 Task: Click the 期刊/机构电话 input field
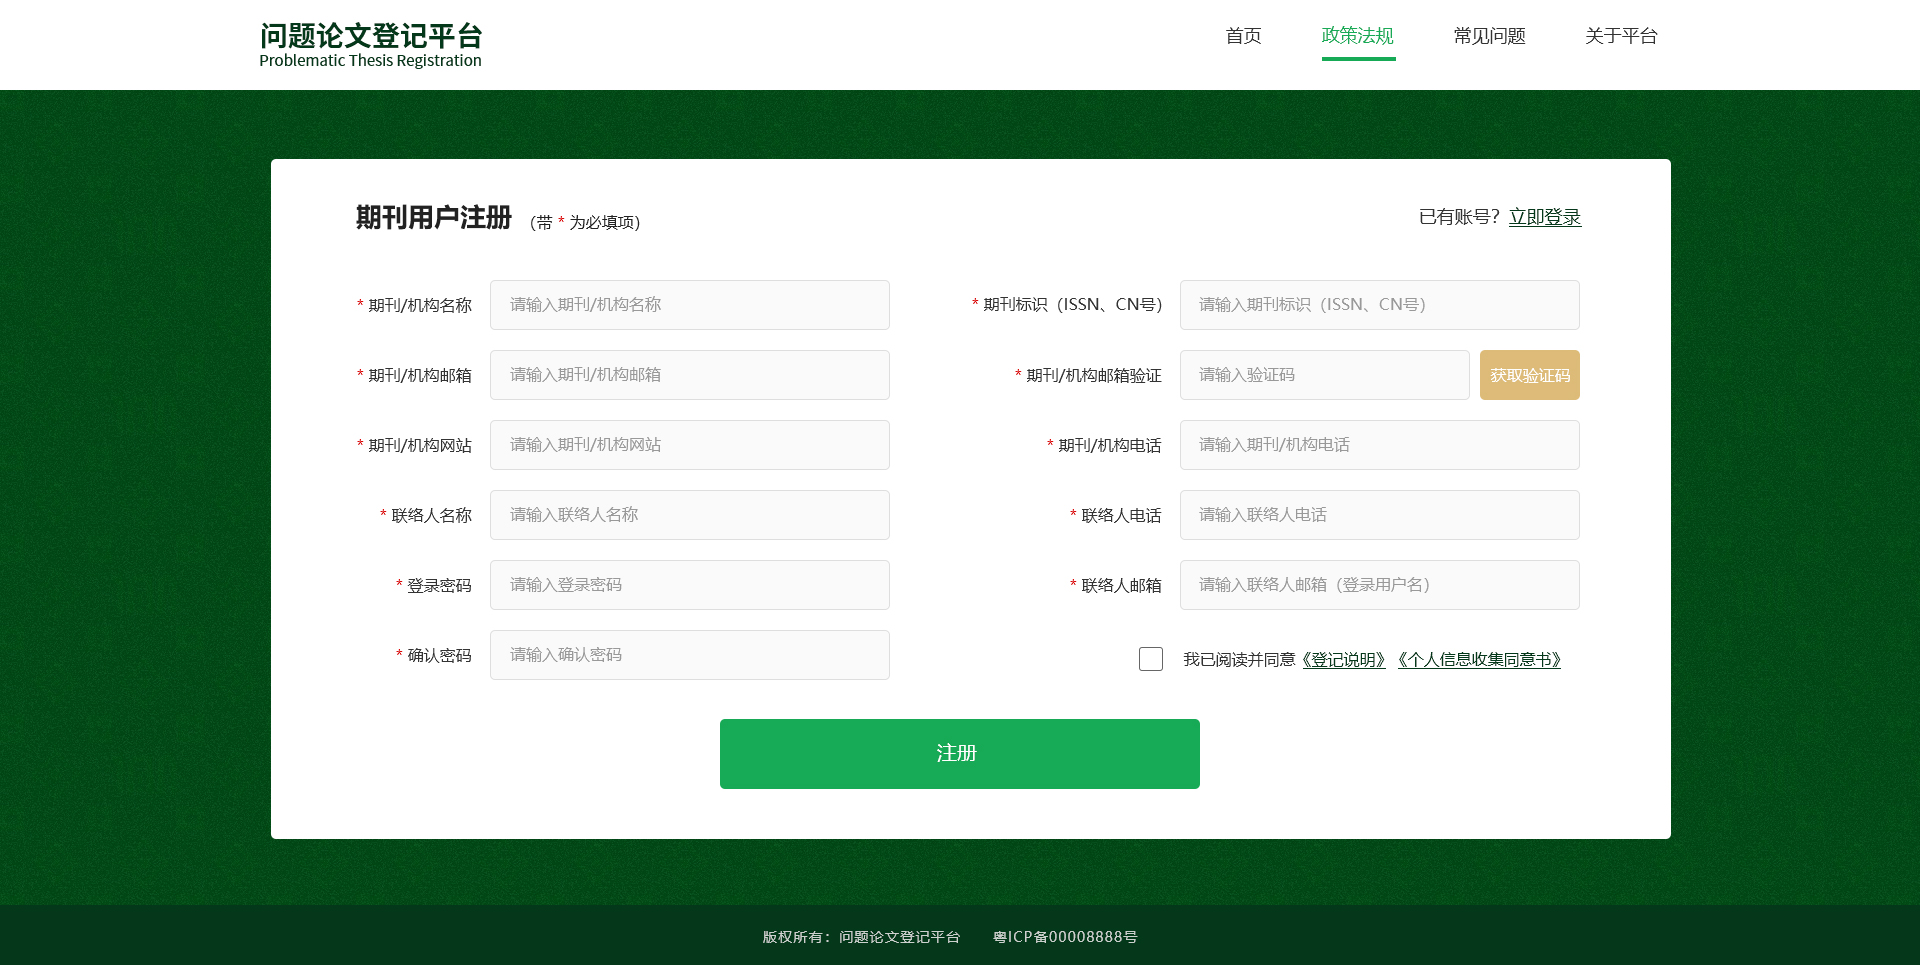[1379, 445]
